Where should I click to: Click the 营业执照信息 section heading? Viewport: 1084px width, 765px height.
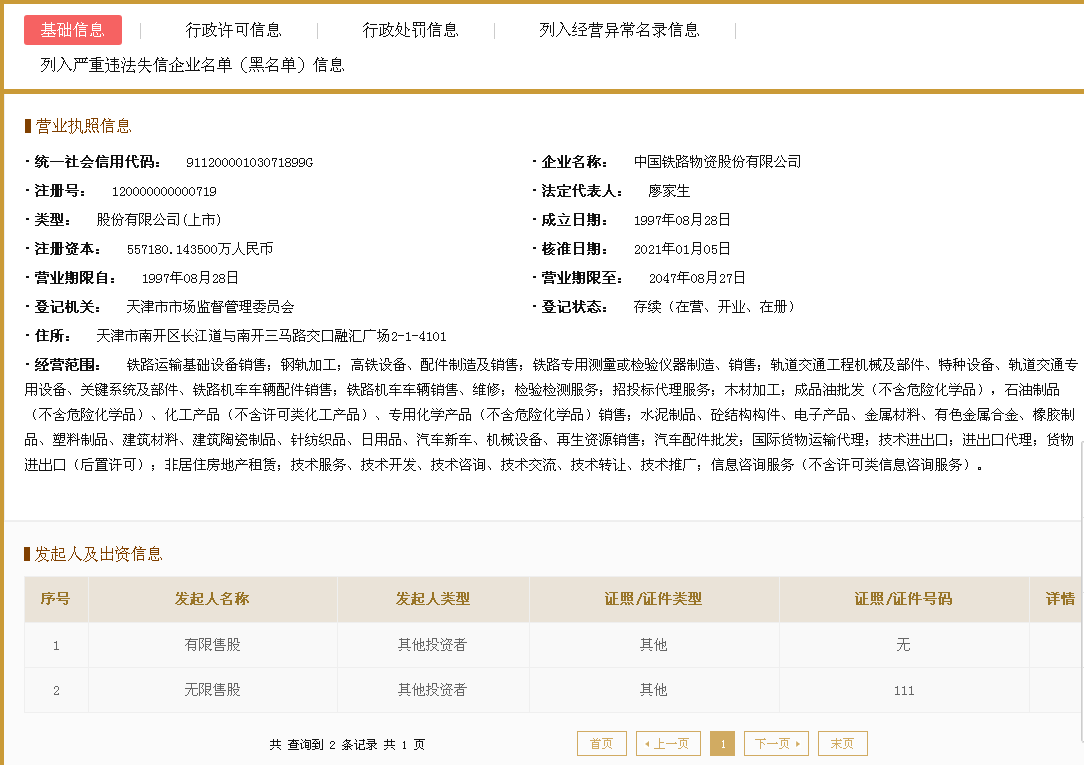tap(83, 126)
